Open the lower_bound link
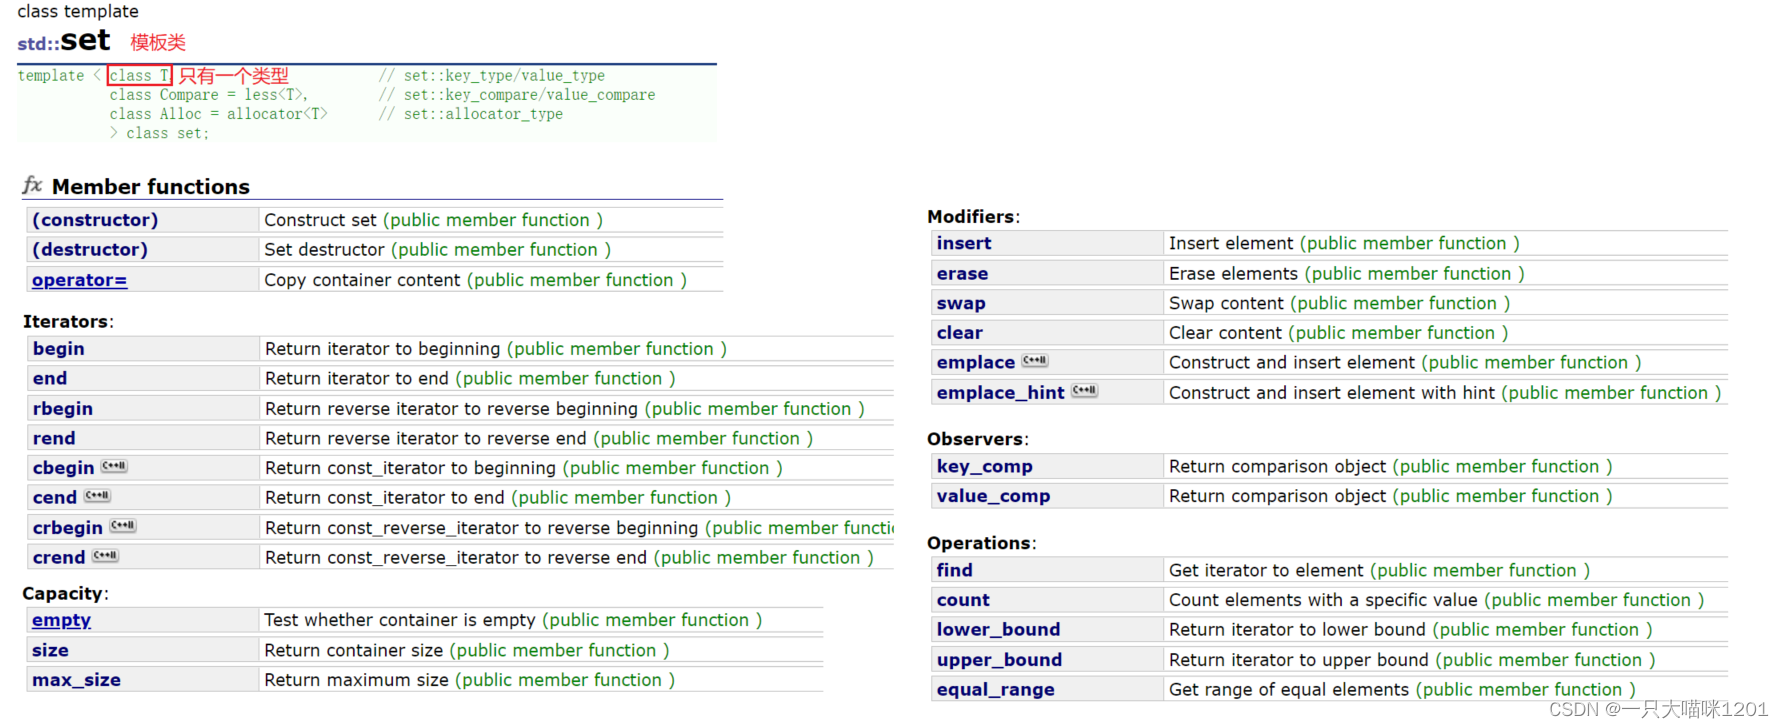The height and width of the screenshot is (728, 1784). (x=999, y=630)
